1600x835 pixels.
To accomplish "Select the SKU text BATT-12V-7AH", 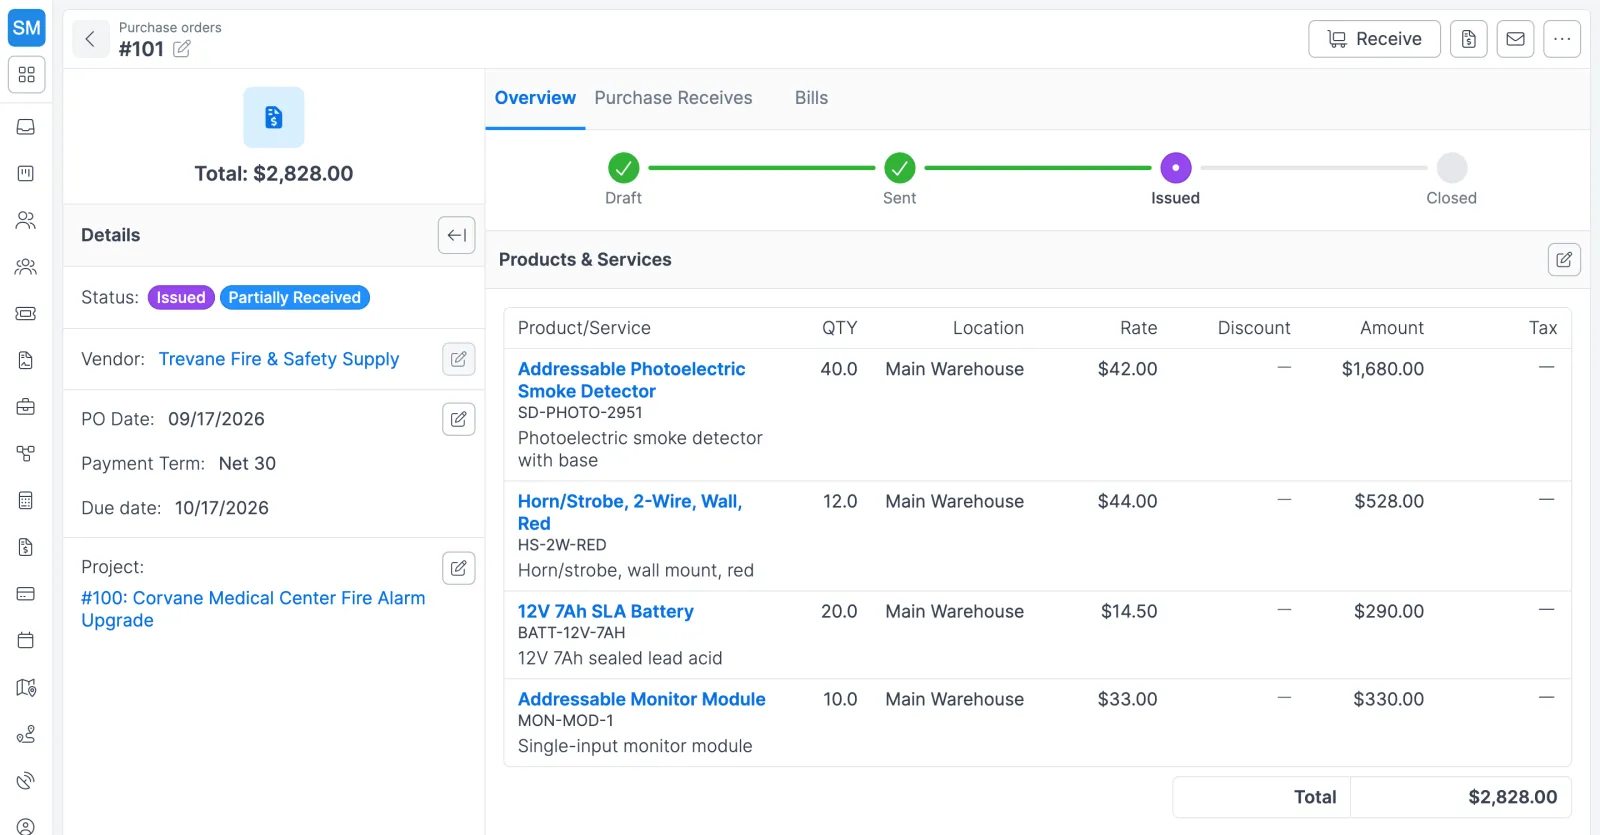I will point(571,633).
